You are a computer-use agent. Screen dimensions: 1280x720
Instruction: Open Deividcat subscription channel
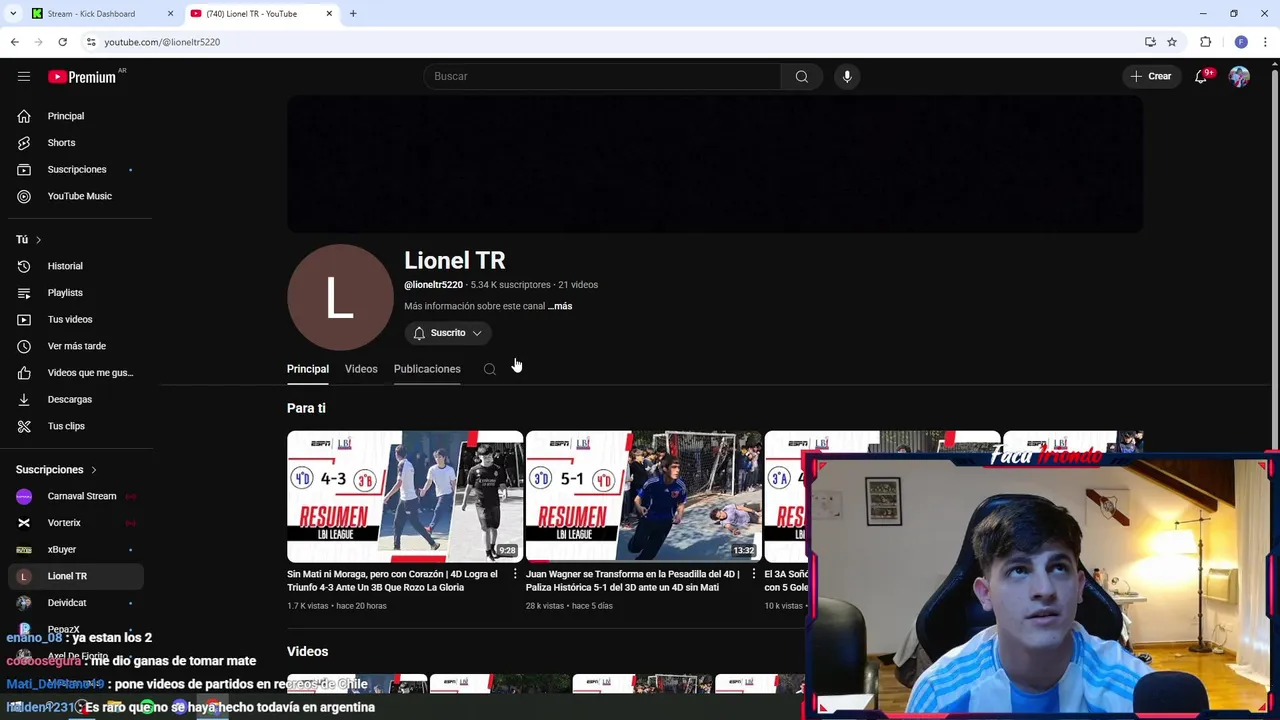(76, 603)
